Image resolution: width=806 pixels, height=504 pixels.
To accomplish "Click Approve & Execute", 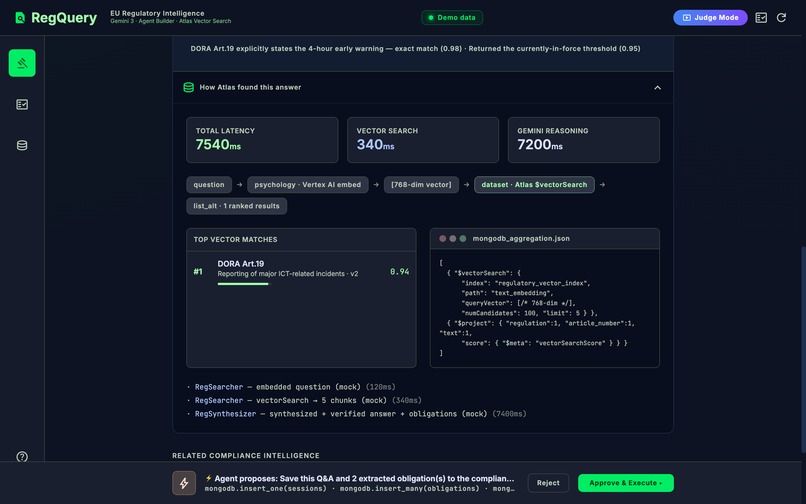I will point(626,483).
